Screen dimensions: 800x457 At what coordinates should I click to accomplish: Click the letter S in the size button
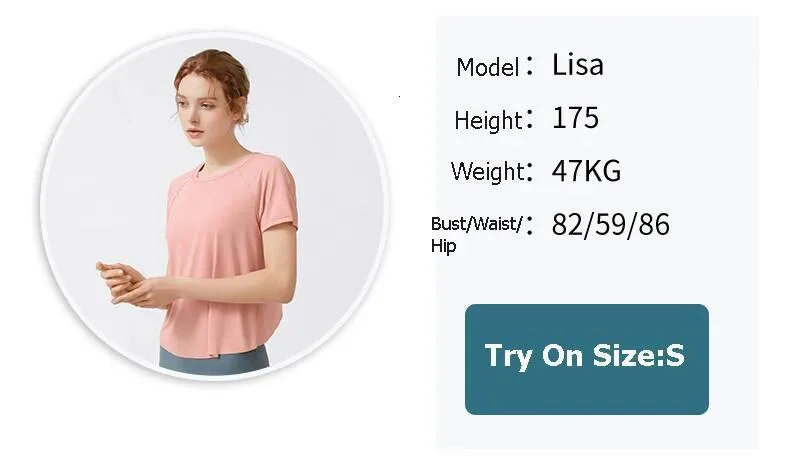674,356
